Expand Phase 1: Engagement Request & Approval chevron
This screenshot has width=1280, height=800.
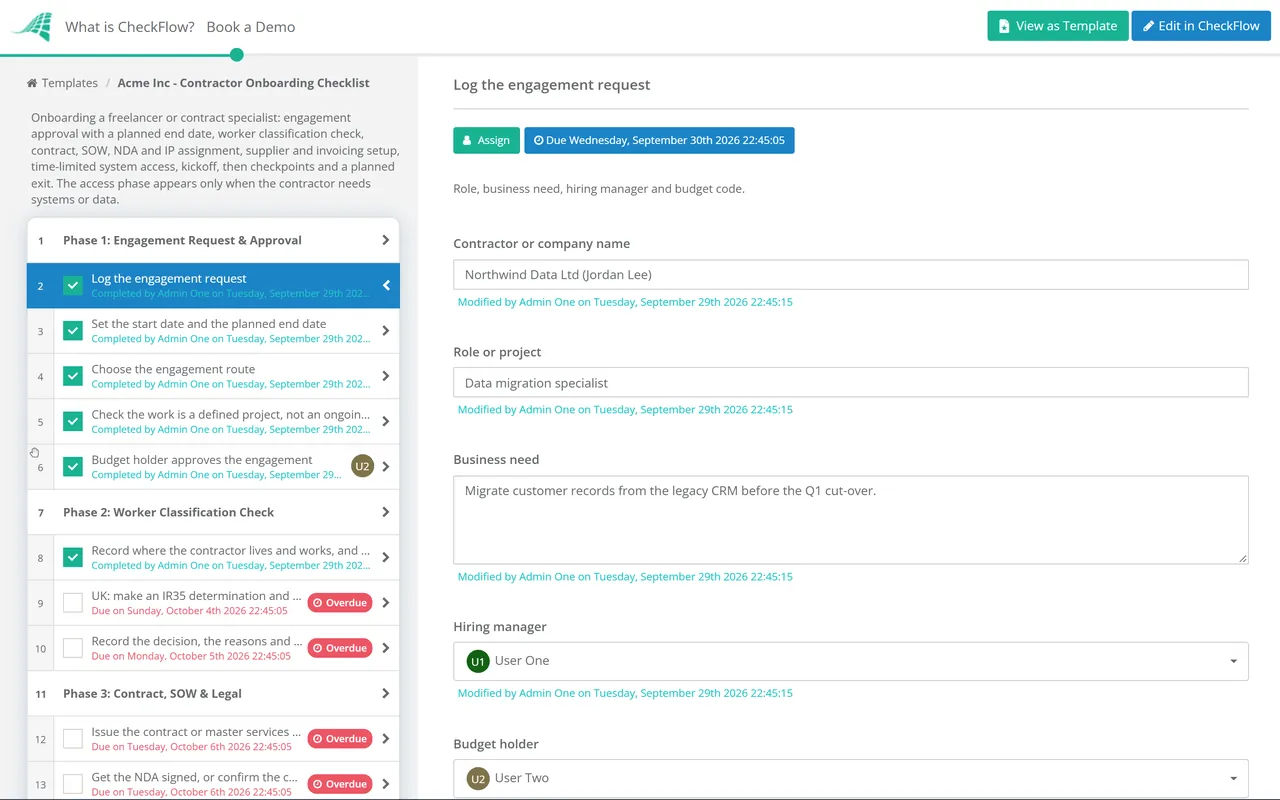[386, 240]
